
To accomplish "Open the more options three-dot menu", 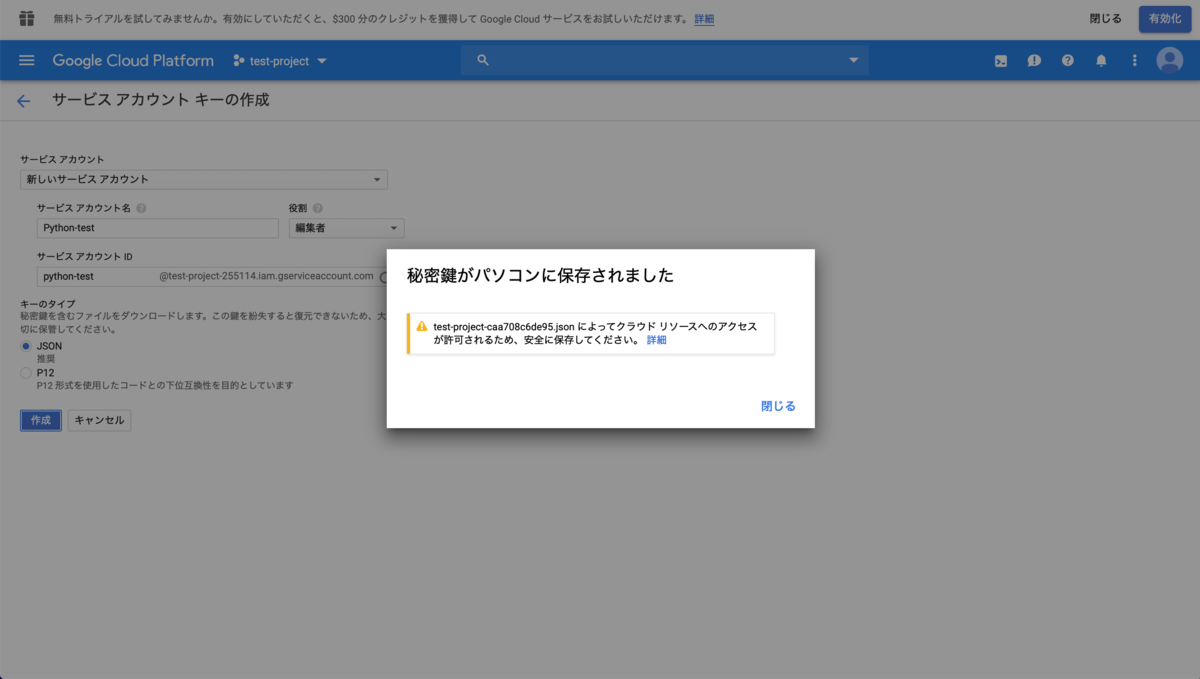I will pos(1134,60).
